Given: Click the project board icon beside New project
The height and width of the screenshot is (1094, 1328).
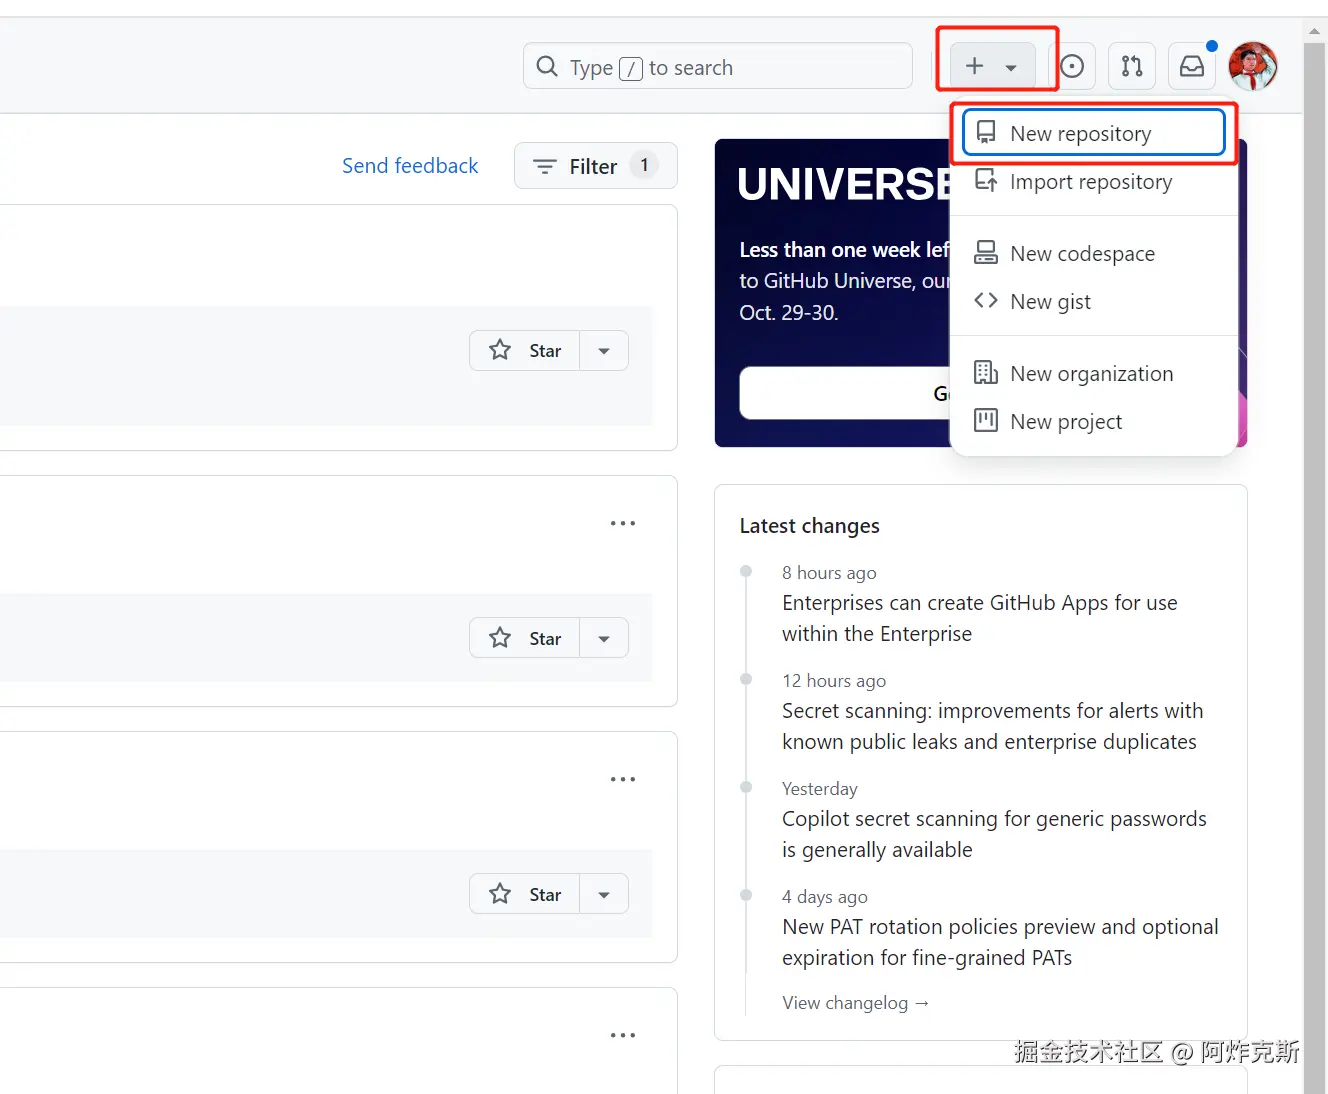Looking at the screenshot, I should coord(986,420).
